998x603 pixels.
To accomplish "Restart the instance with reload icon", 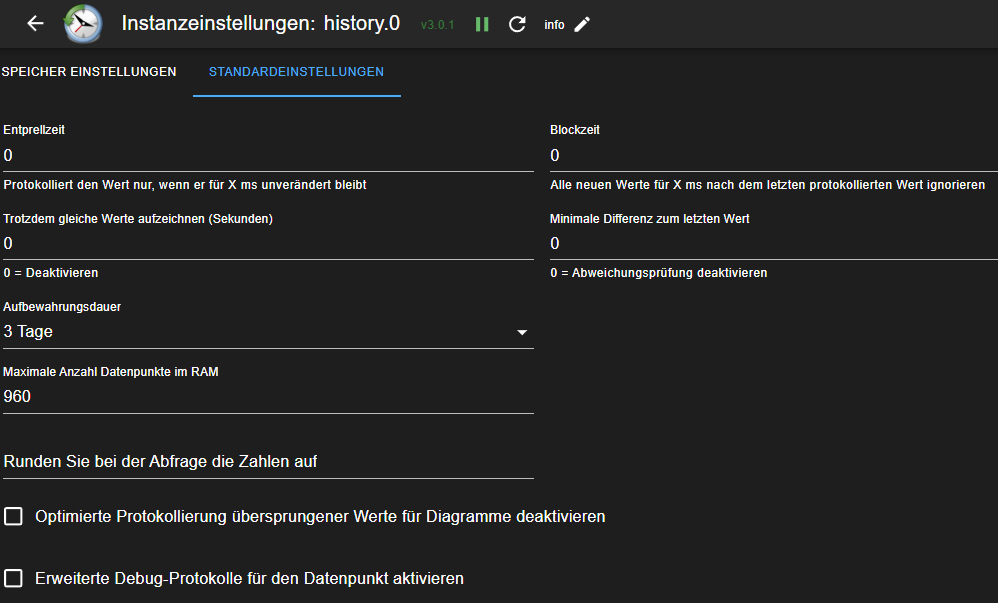I will pos(517,24).
